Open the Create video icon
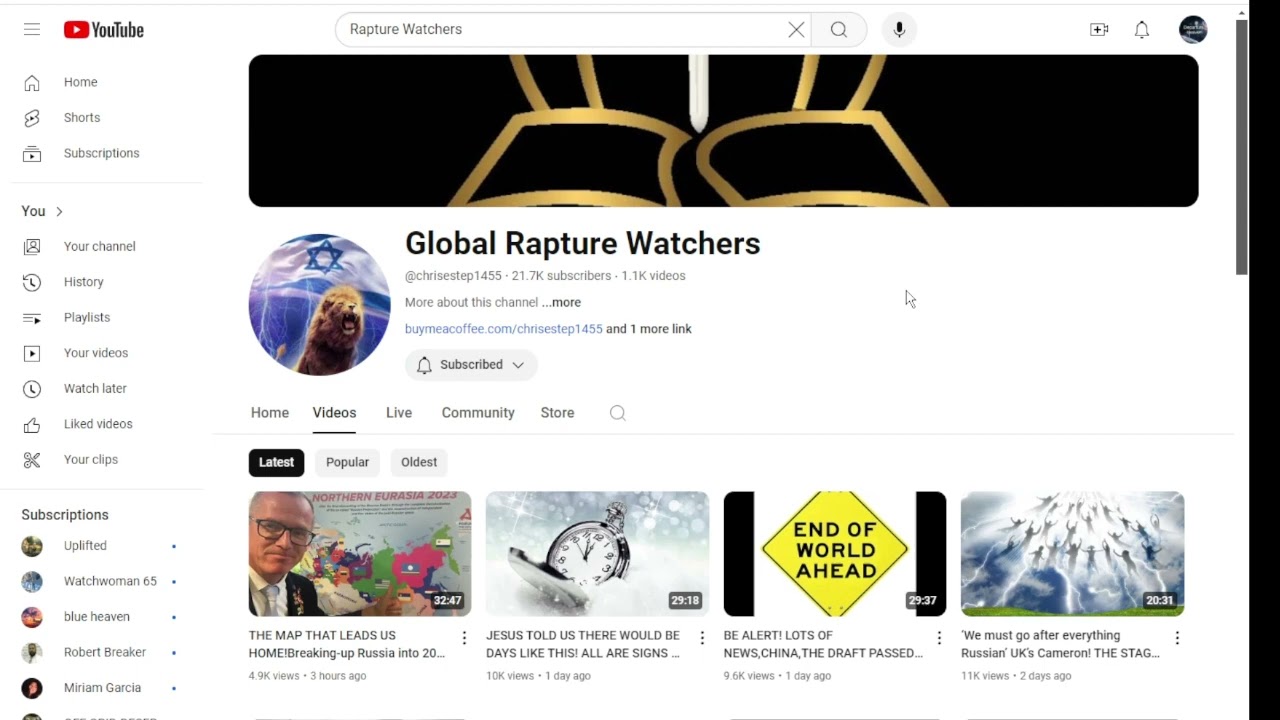 (1099, 30)
